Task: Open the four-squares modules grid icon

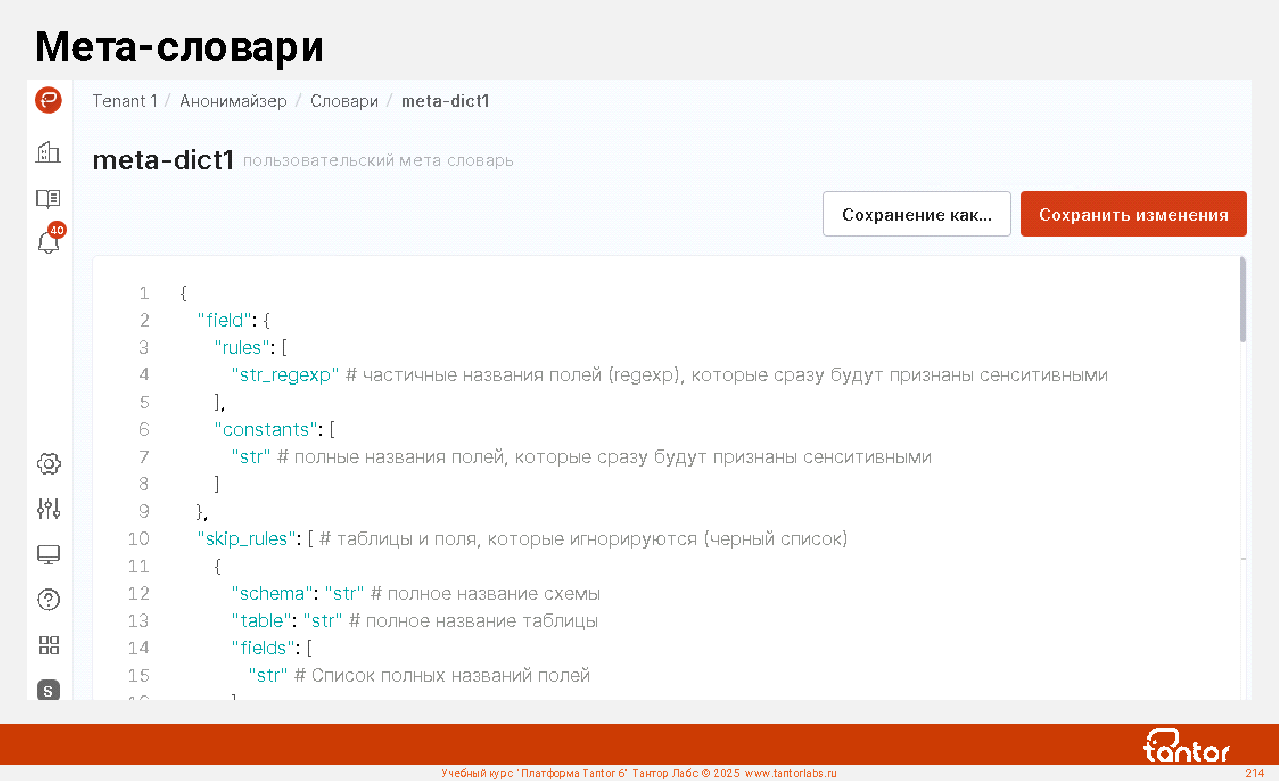Action: coord(48,644)
